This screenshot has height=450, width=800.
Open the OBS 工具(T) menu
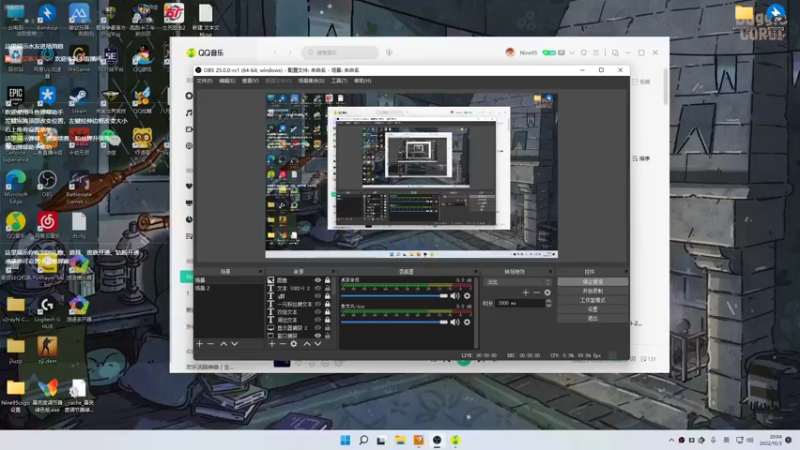[339, 81]
